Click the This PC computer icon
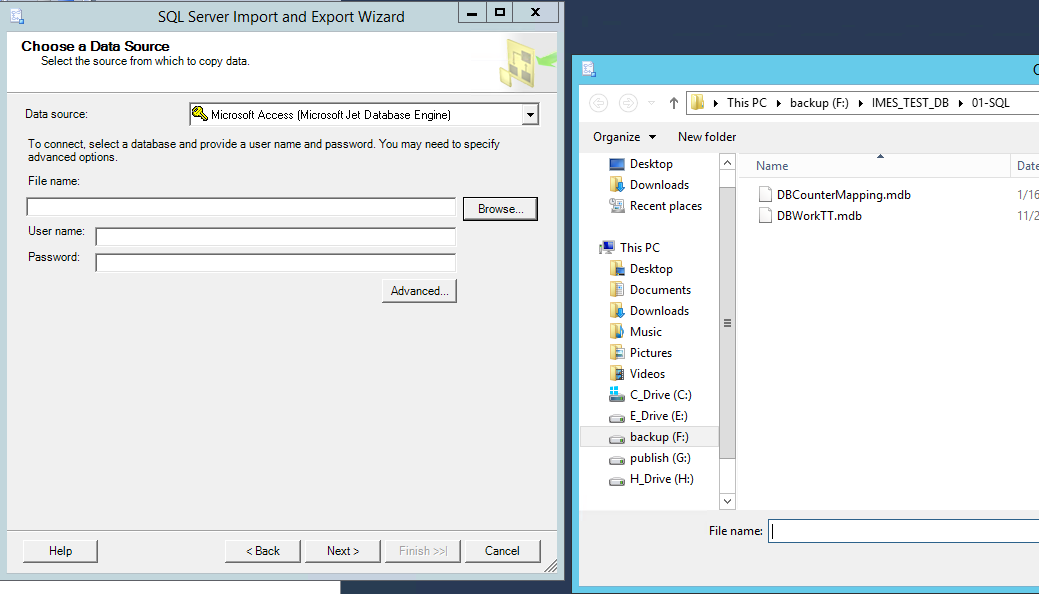 [x=607, y=247]
